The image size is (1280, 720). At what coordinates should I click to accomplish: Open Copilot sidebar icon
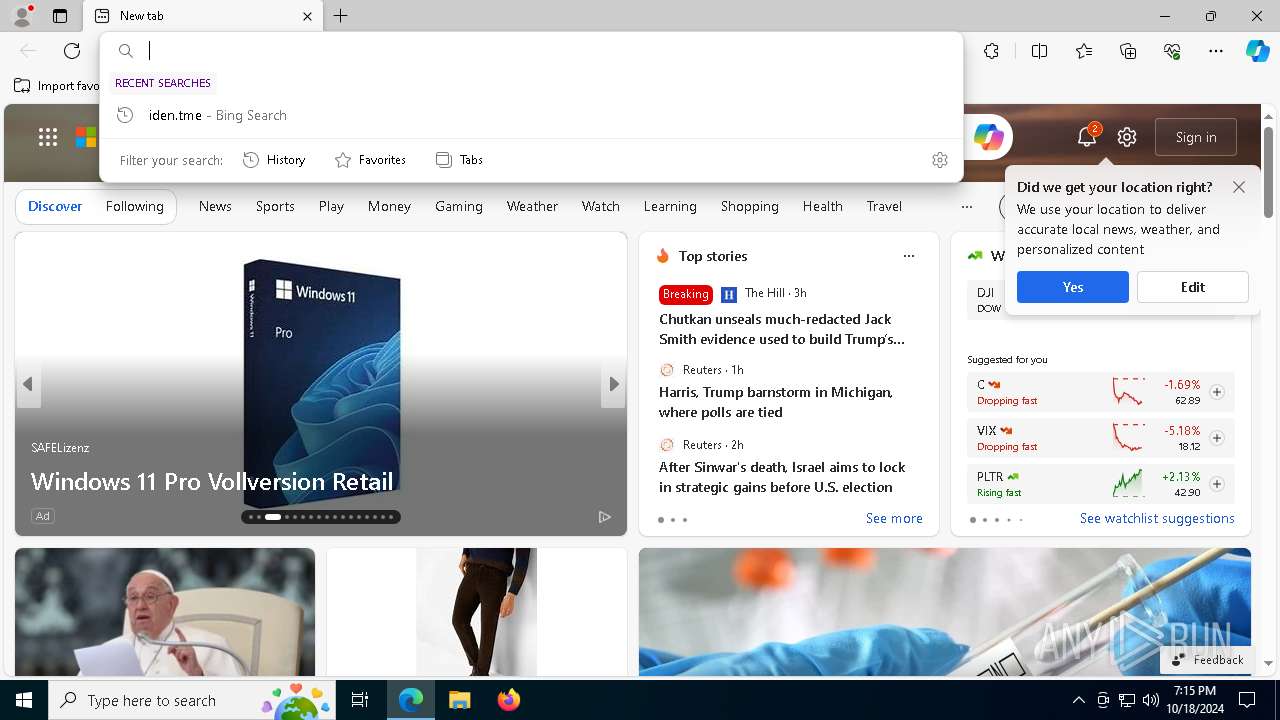pyautogui.click(x=1257, y=51)
